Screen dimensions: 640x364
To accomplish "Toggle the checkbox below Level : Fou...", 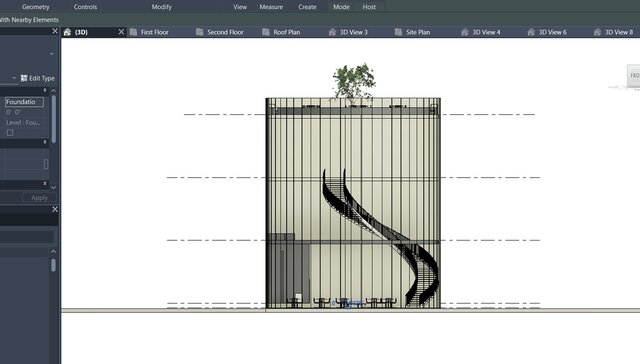I will (x=10, y=133).
